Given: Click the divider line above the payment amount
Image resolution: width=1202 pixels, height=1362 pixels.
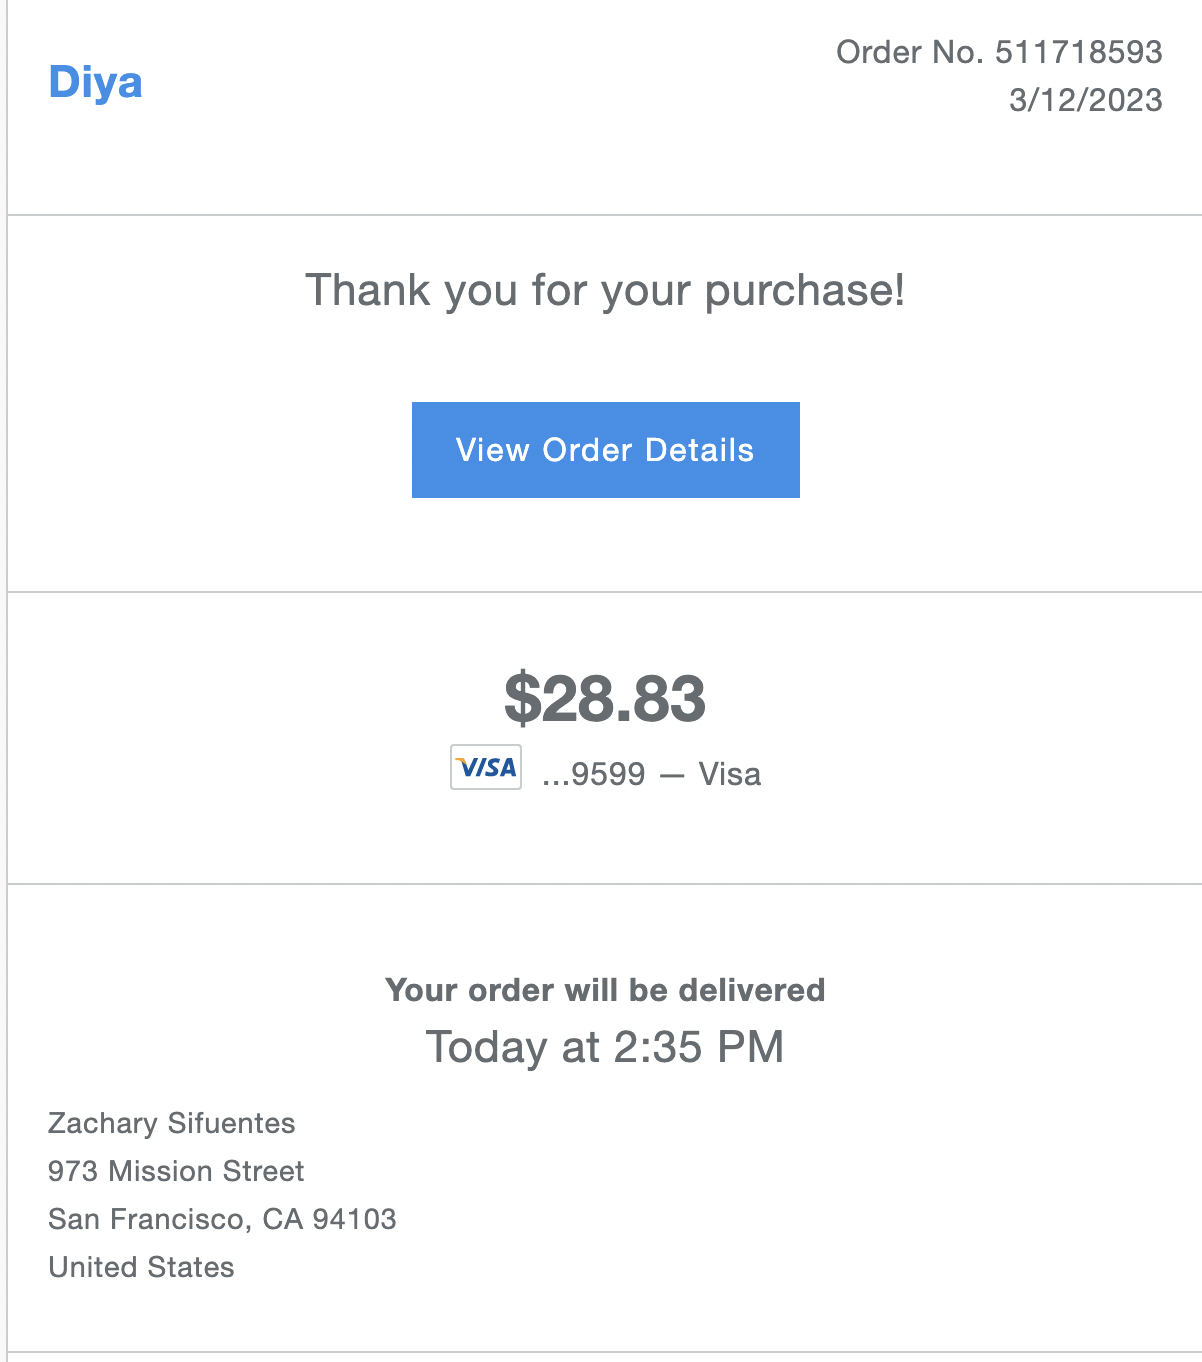Looking at the screenshot, I should [605, 592].
